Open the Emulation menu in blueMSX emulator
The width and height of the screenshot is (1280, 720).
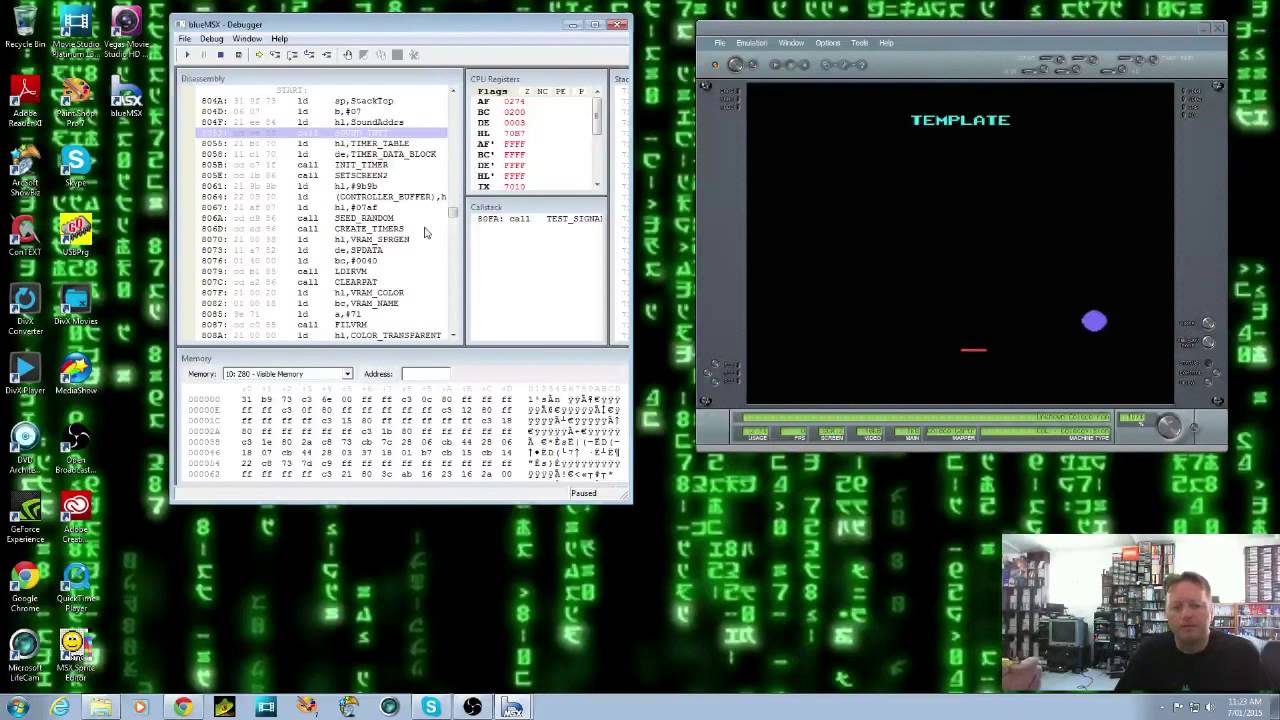pos(752,43)
